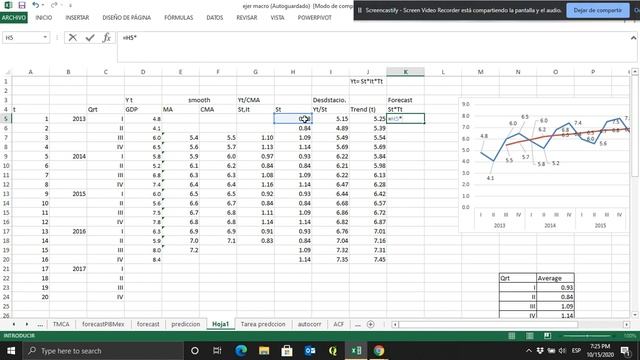Image resolution: width=640 pixels, height=360 pixels.
Task: Open Windows Start button
Action: 11,351
